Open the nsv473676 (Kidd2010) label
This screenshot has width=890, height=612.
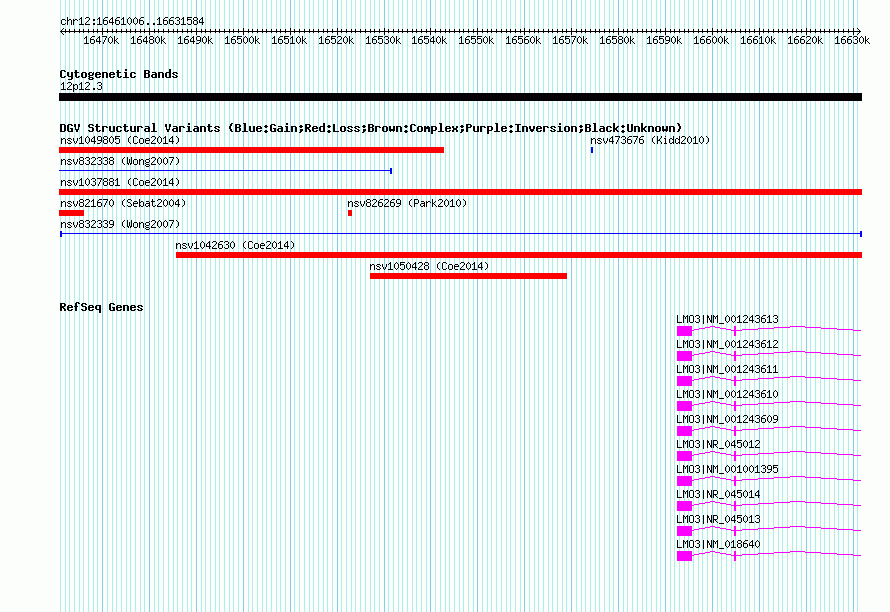pos(650,140)
